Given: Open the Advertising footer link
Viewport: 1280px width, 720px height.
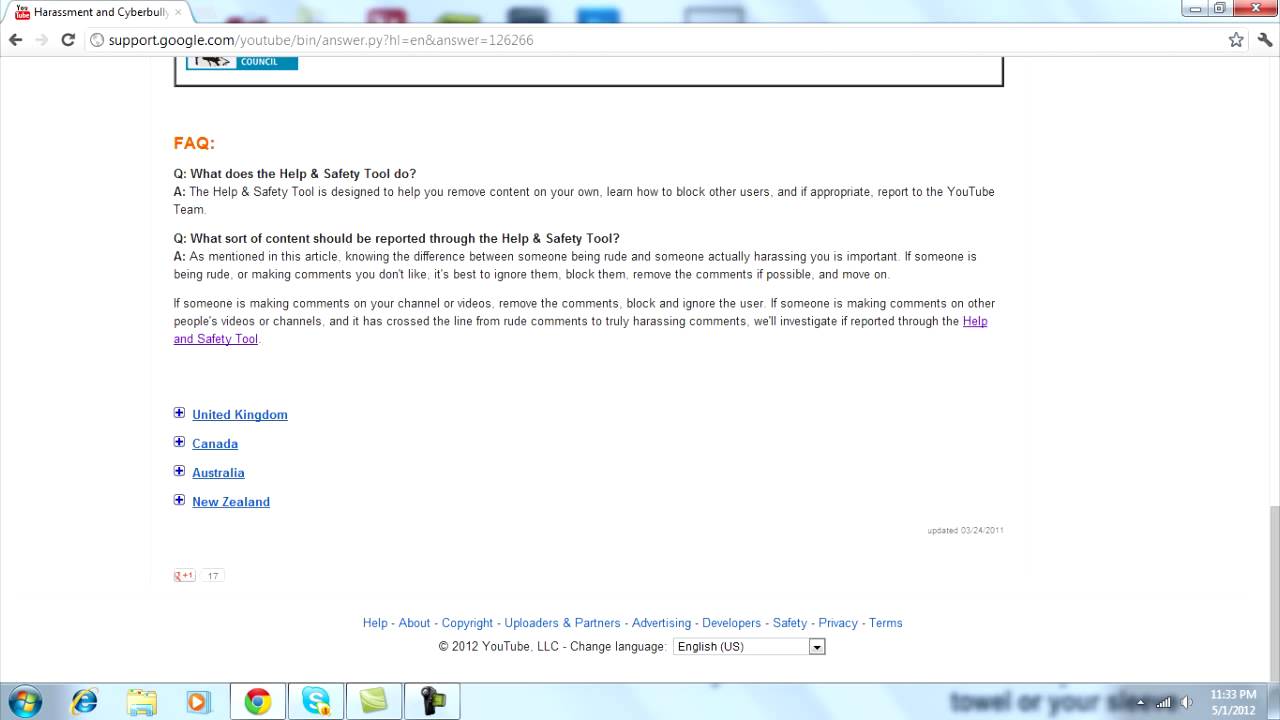Looking at the screenshot, I should click(661, 623).
